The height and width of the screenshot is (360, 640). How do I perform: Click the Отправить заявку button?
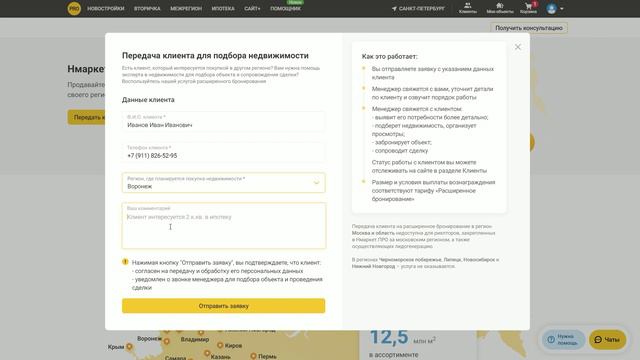223,306
